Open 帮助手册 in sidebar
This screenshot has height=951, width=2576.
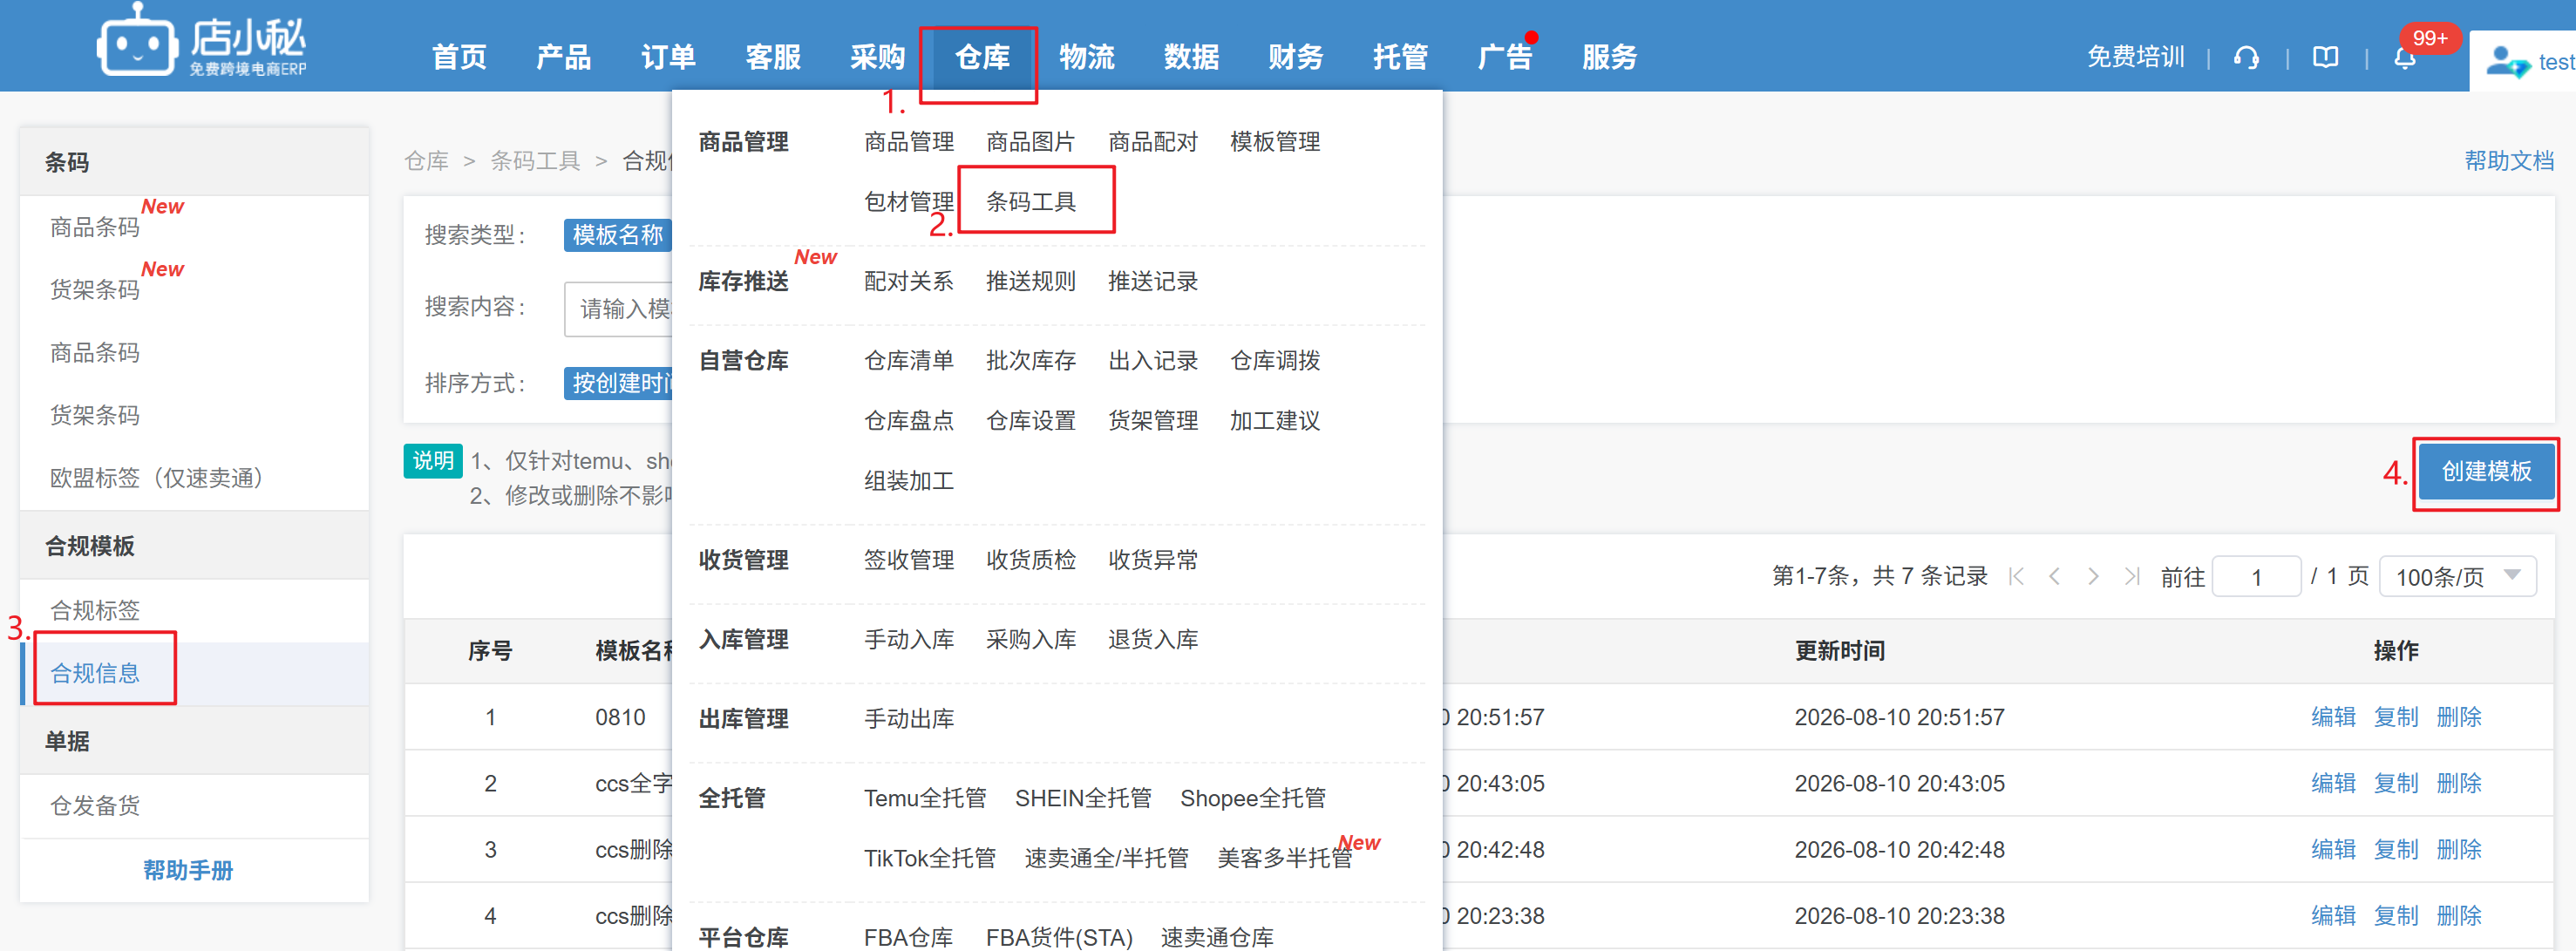click(188, 869)
